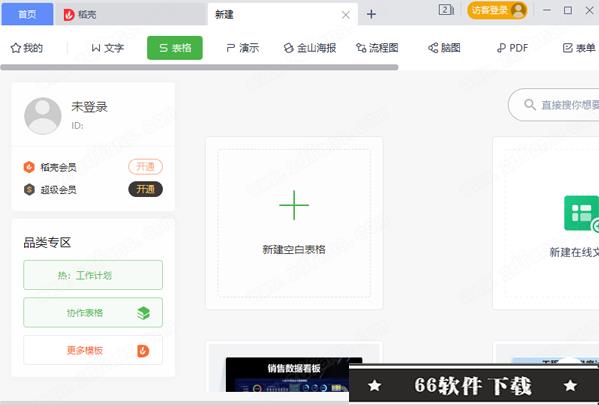Click the green online document icon

click(x=581, y=213)
